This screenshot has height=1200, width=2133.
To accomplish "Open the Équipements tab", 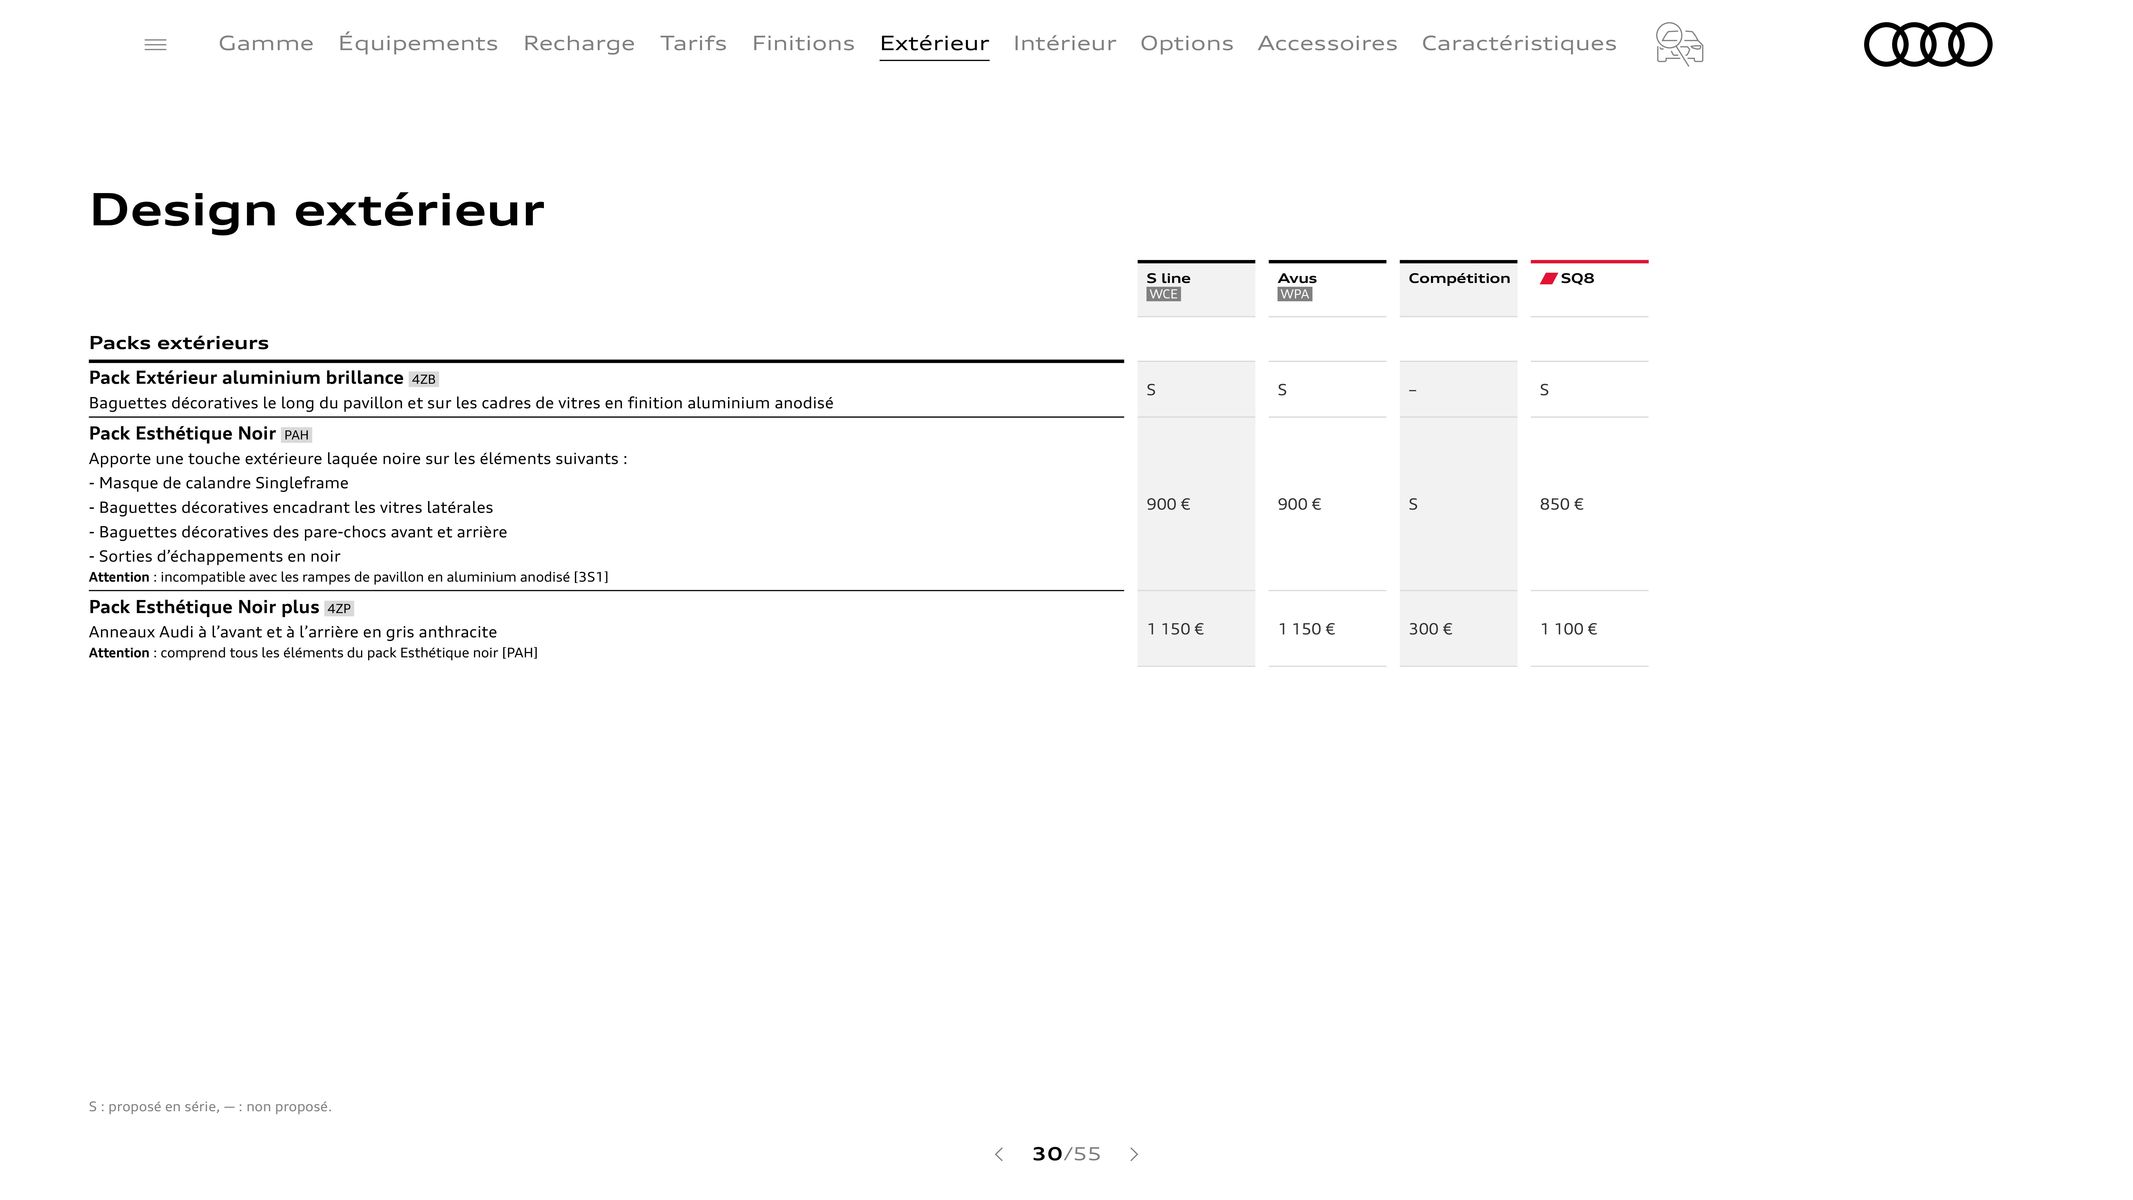I will 418,43.
